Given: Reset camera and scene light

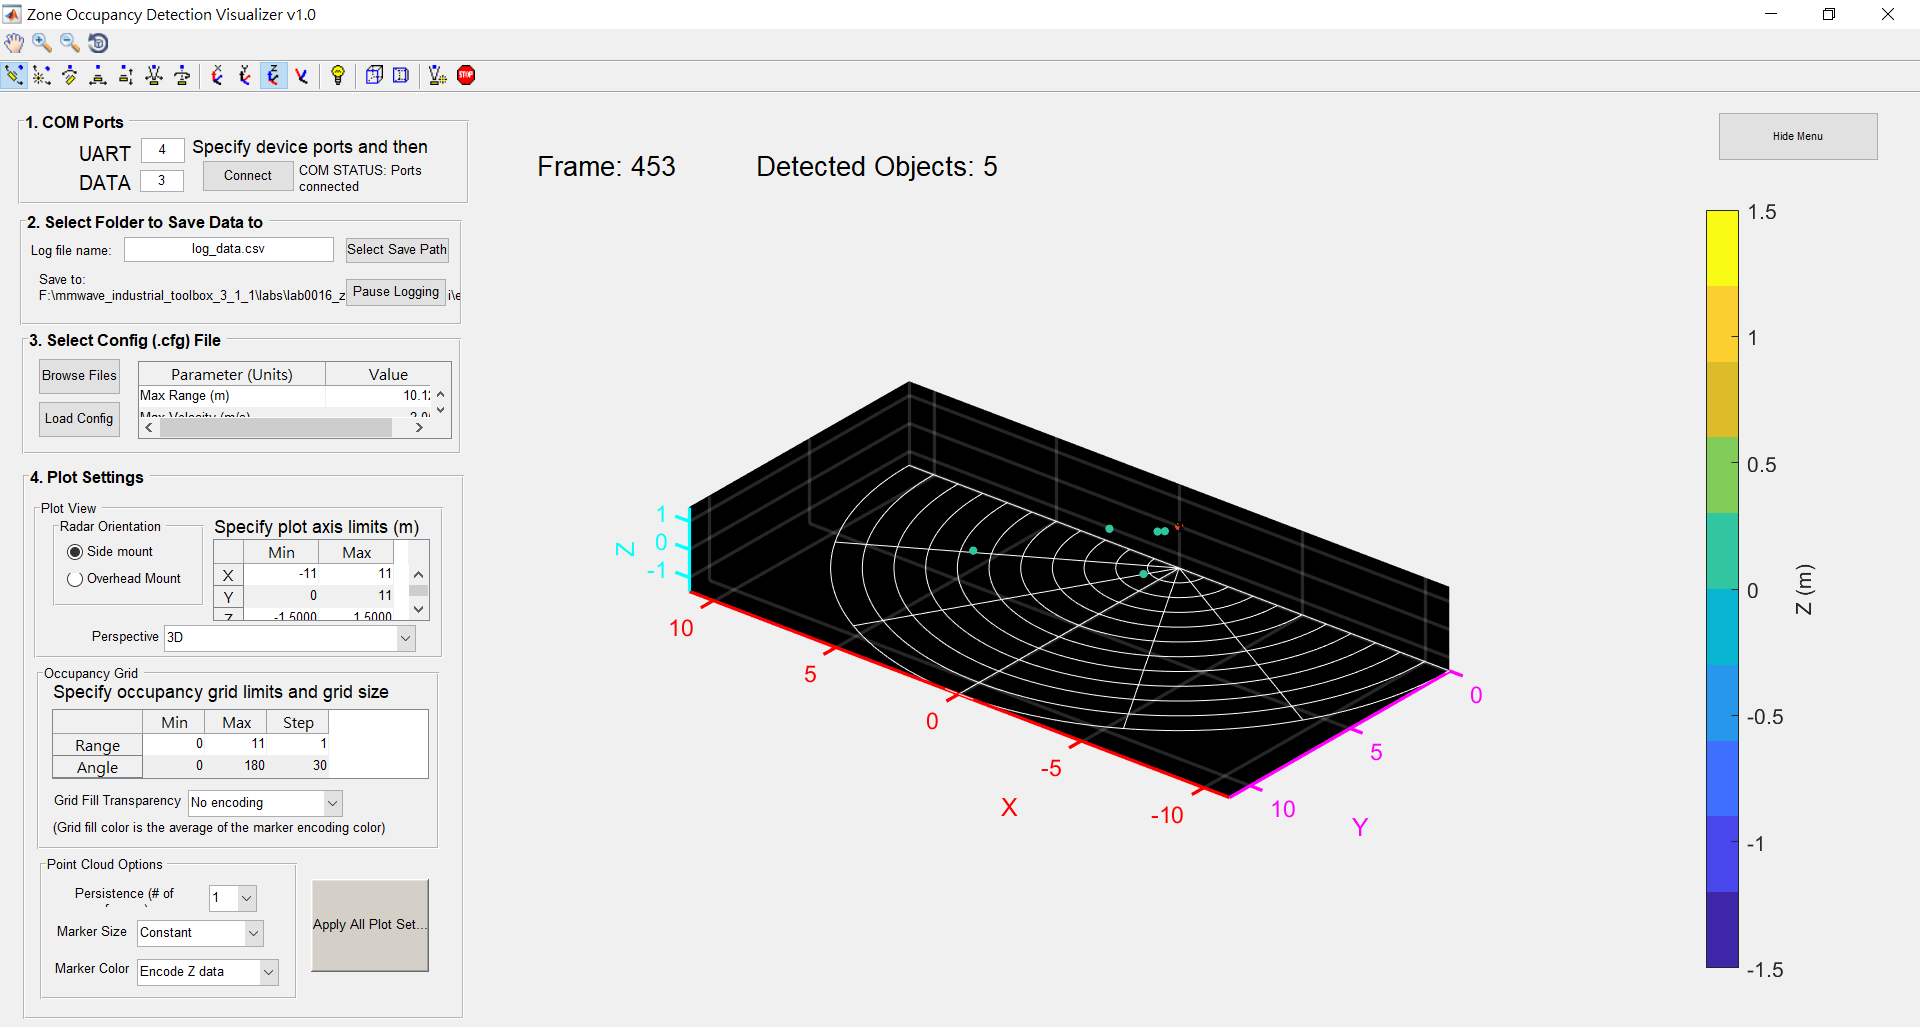Looking at the screenshot, I should pos(437,75).
